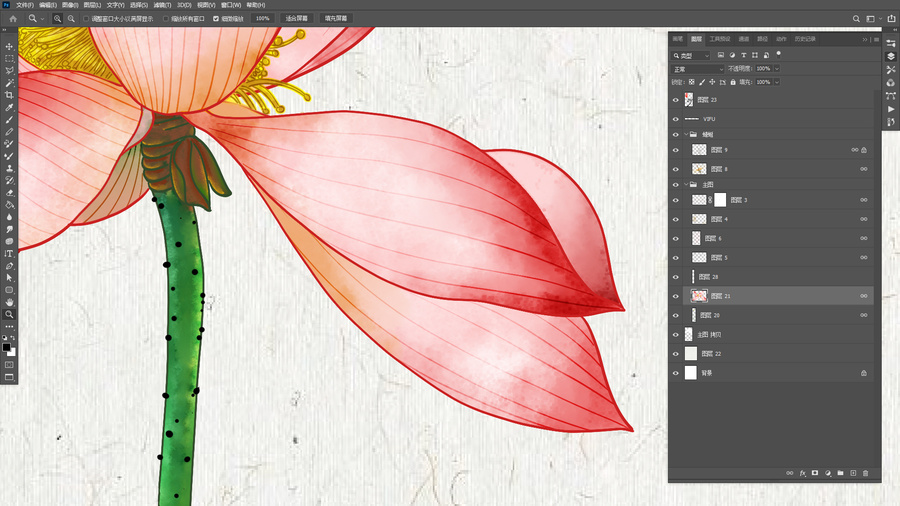Open the opacity 100% dropdown arrow

[x=777, y=69]
